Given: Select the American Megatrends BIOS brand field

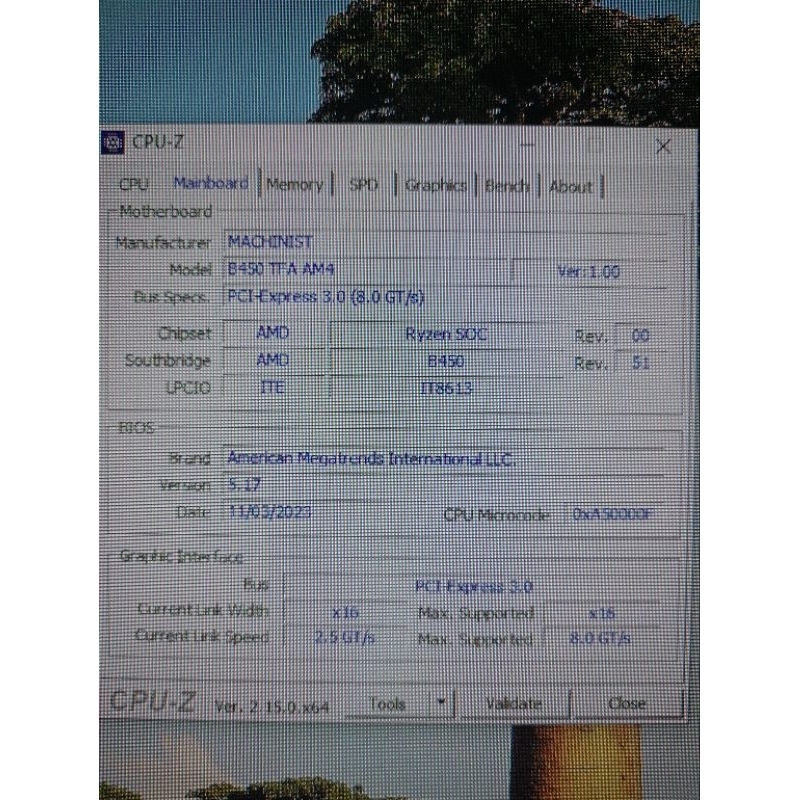Looking at the screenshot, I should pyautogui.click(x=444, y=459).
